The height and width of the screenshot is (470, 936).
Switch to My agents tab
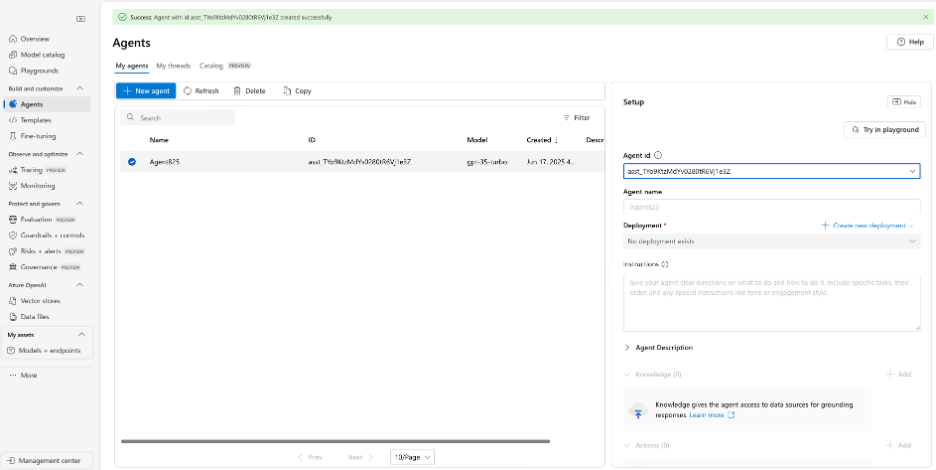point(132,66)
